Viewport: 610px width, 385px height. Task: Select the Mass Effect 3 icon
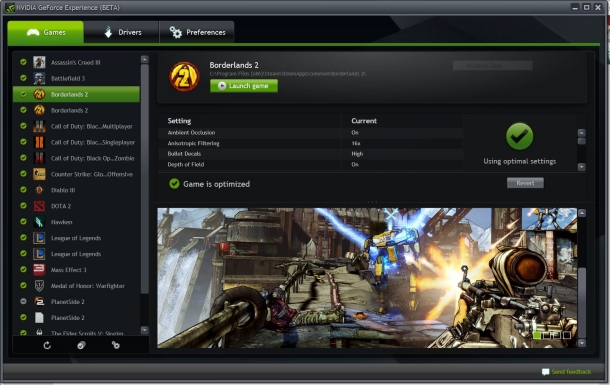[x=39, y=270]
